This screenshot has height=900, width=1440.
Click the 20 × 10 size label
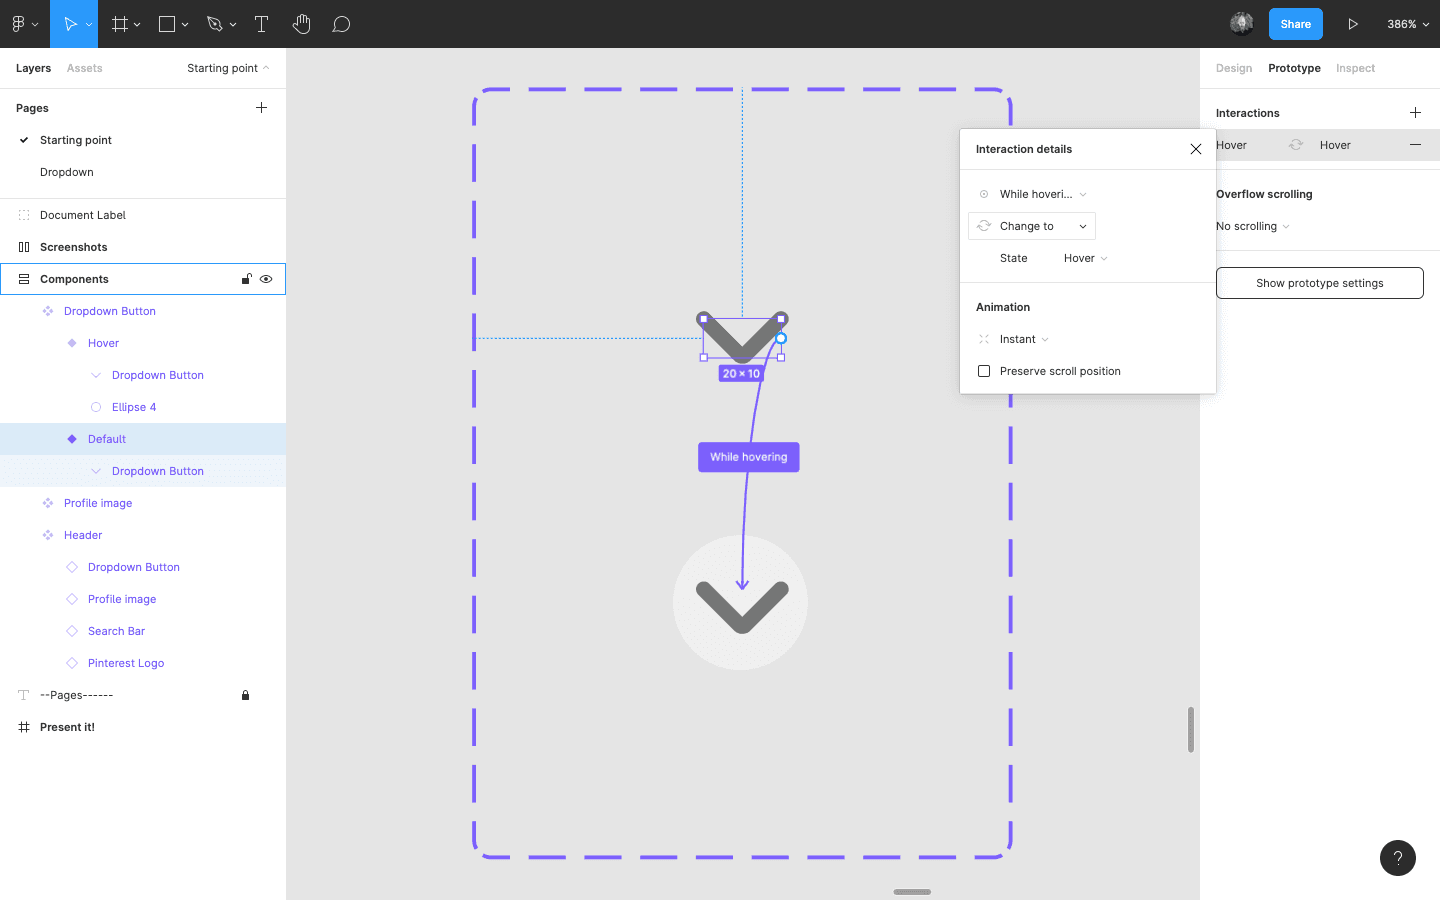click(741, 374)
